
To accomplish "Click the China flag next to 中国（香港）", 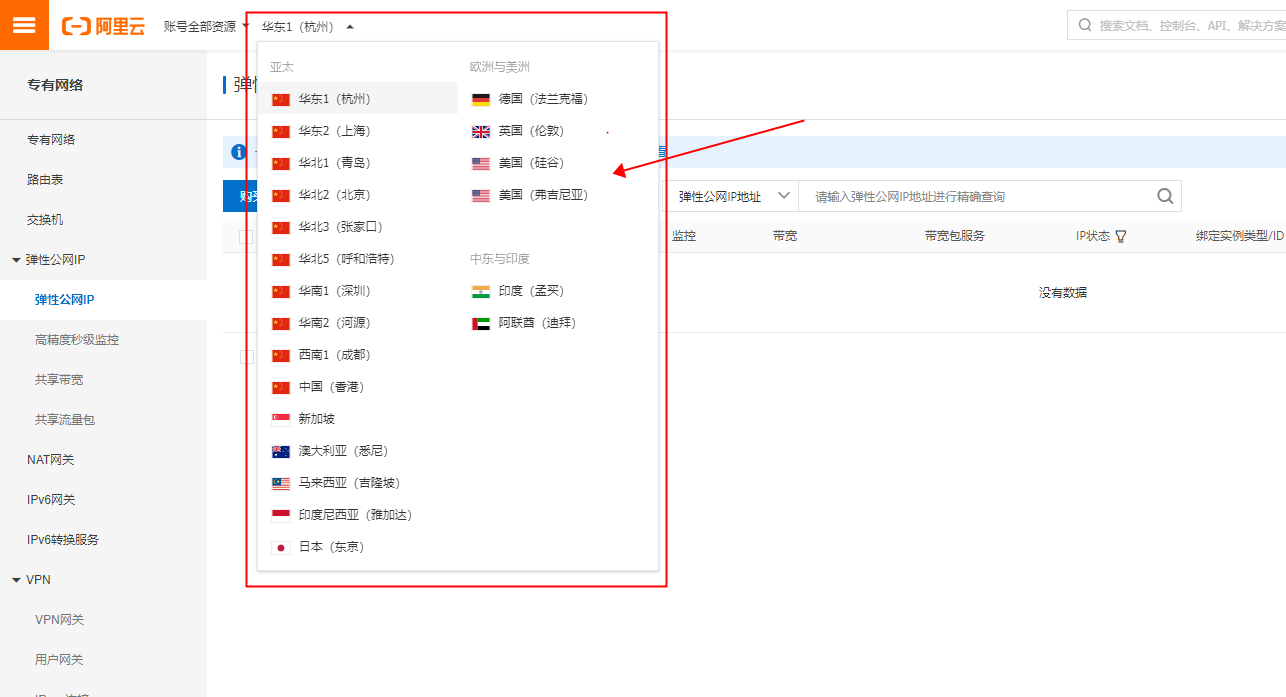I will click(280, 387).
